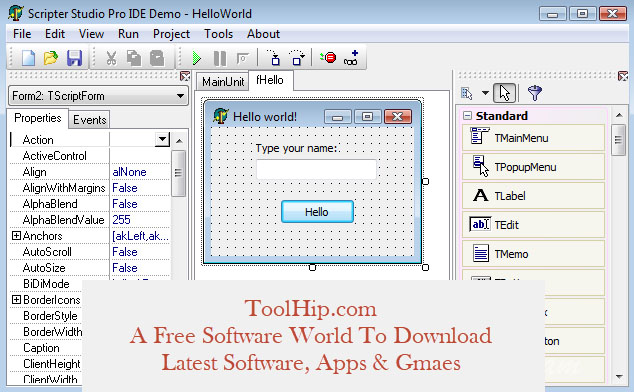The image size is (634, 392).
Task: Close the component palette panel
Action: coord(623,76)
